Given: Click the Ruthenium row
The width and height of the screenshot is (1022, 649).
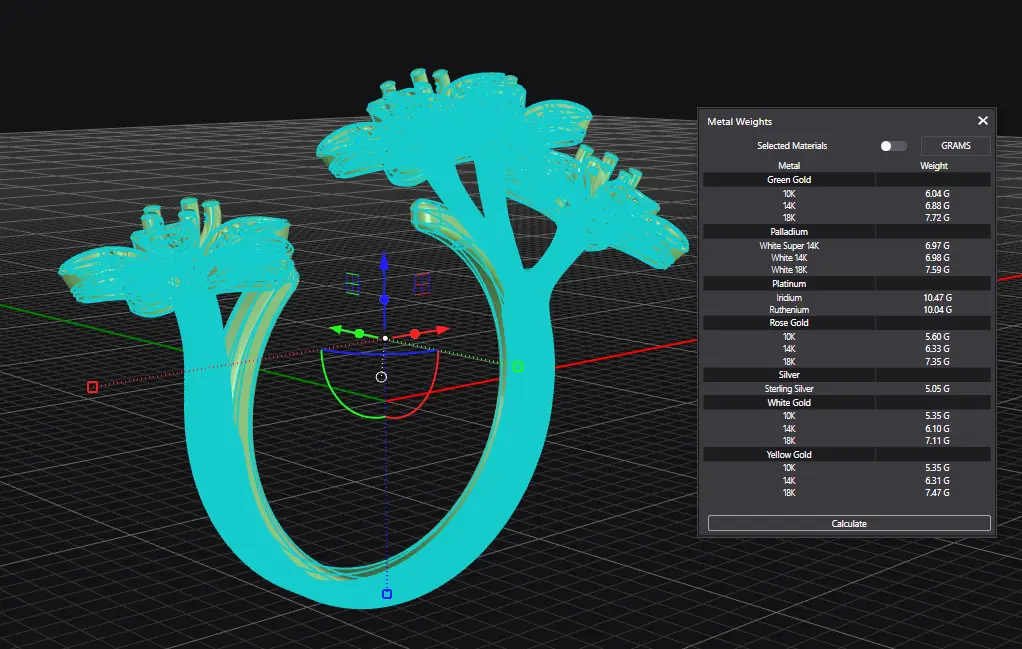Looking at the screenshot, I should [x=847, y=310].
